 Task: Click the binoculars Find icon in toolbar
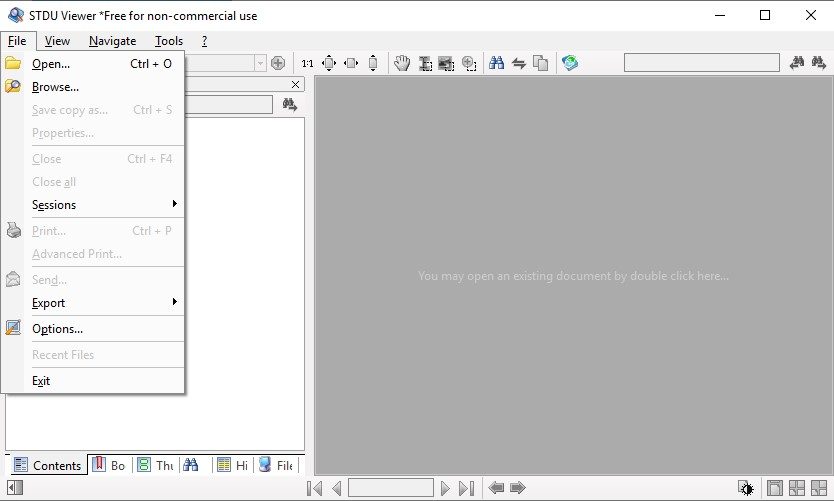(496, 63)
